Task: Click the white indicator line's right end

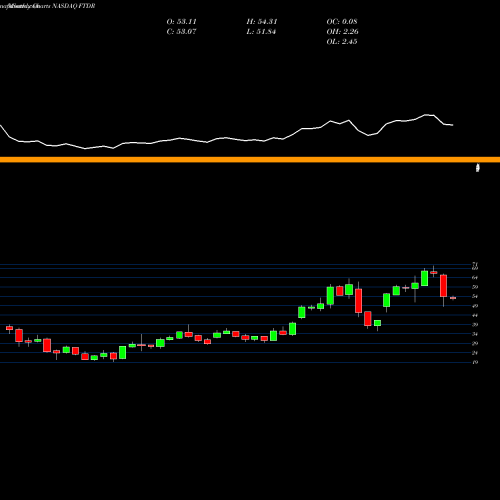Action: point(452,125)
